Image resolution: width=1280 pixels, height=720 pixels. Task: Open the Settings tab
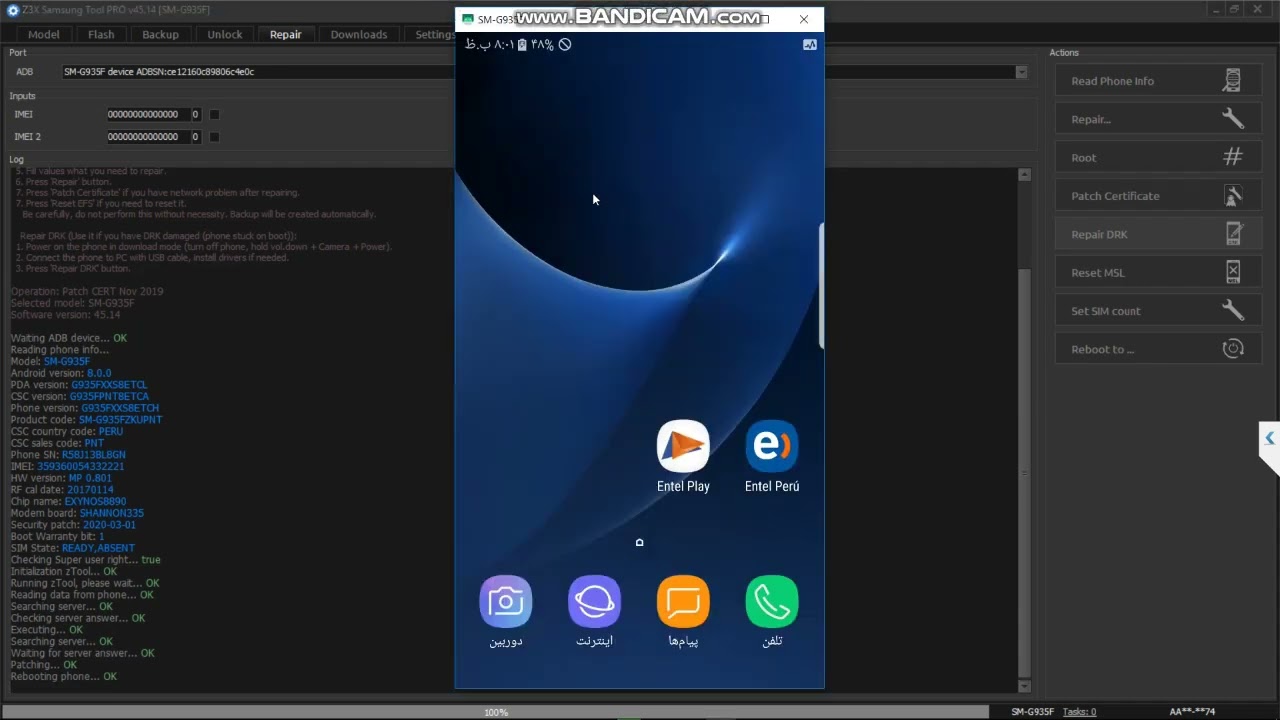click(435, 34)
